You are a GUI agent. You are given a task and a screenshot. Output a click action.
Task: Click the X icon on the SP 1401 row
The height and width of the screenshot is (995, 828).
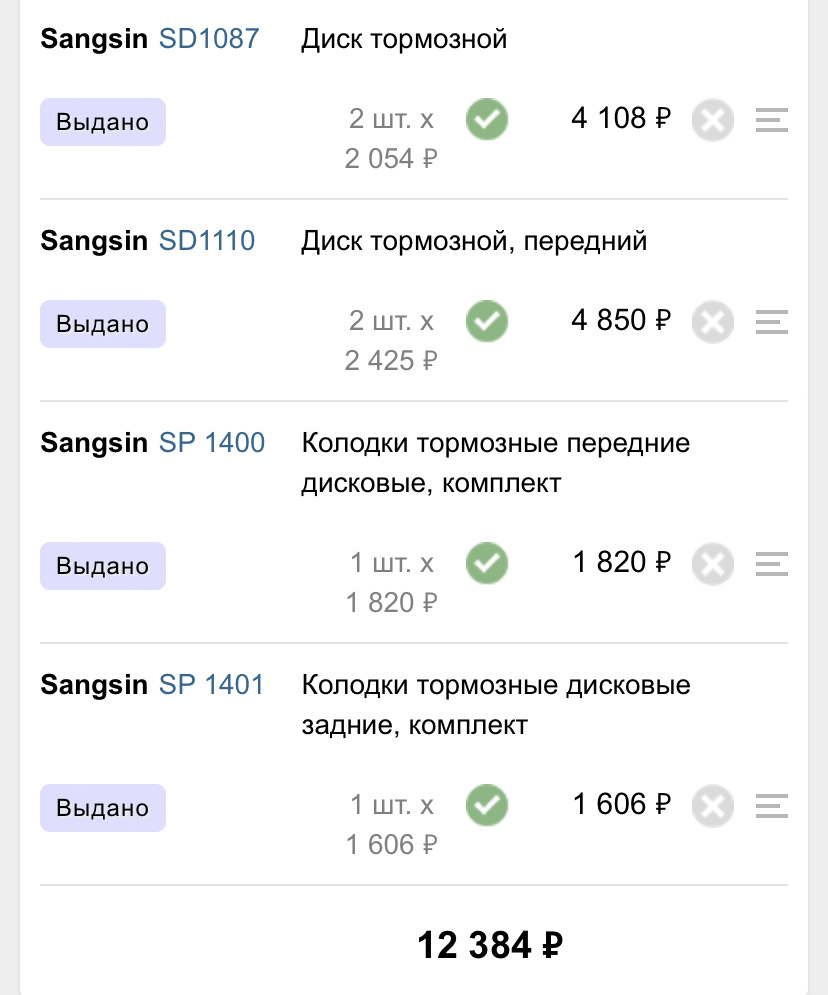pos(713,805)
